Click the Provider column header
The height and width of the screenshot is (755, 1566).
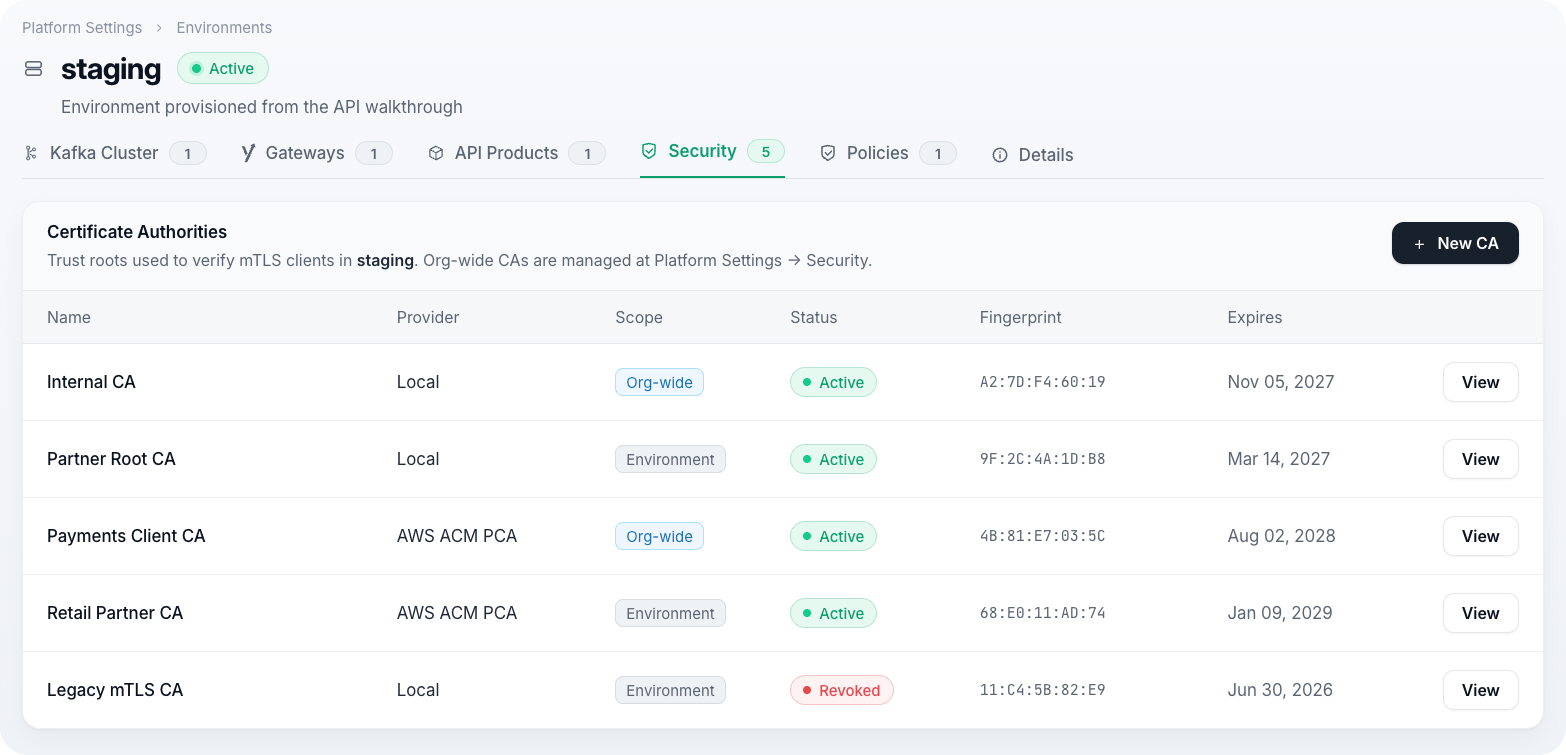[428, 317]
